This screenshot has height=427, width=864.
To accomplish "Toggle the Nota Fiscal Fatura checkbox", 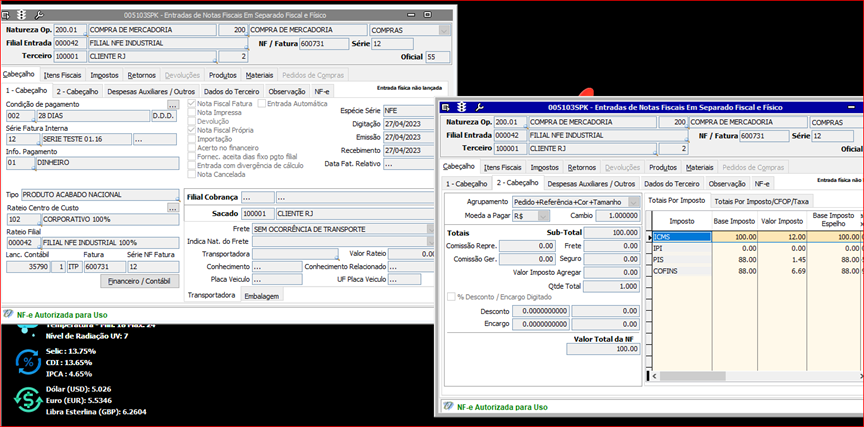I will click(x=192, y=104).
